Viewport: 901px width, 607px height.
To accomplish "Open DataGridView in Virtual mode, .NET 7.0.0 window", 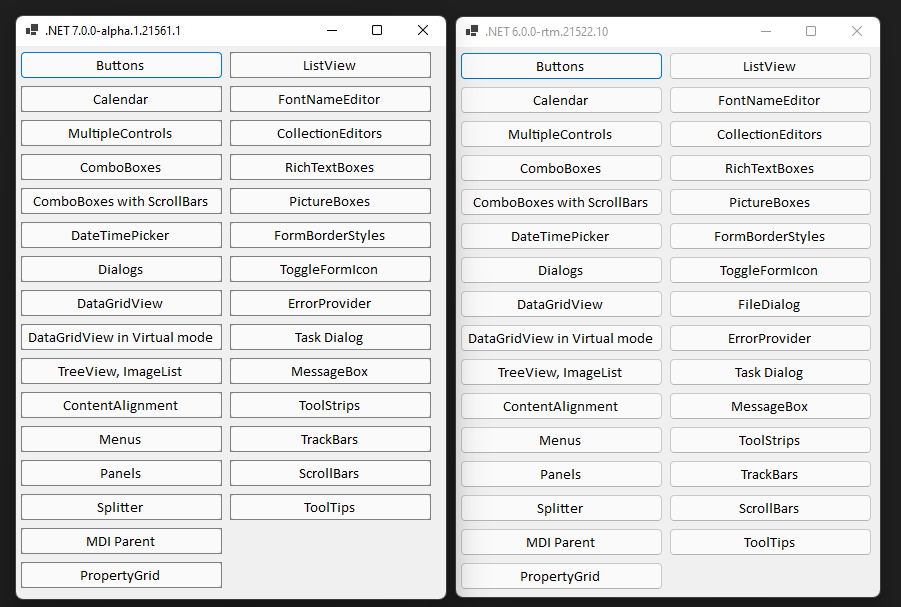I will (121, 337).
